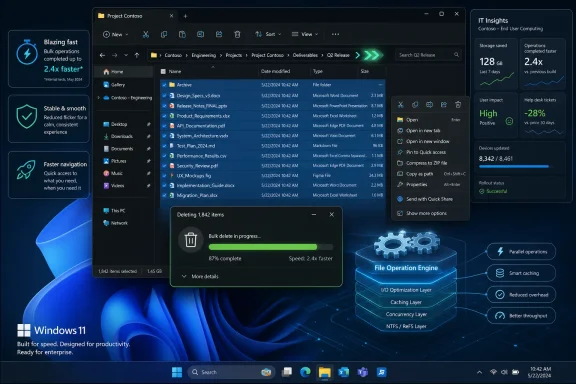This screenshot has width=576, height=384.
Task: Open Microsoft Teams from the taskbar
Action: coord(363,372)
